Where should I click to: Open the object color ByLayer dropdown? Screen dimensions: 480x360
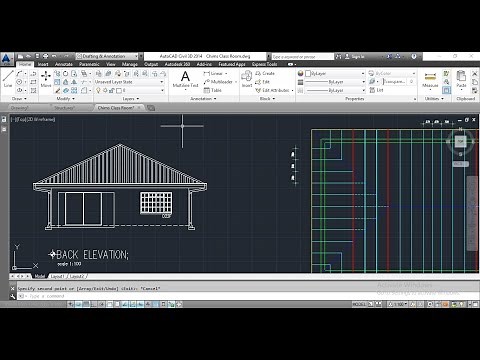[335, 73]
